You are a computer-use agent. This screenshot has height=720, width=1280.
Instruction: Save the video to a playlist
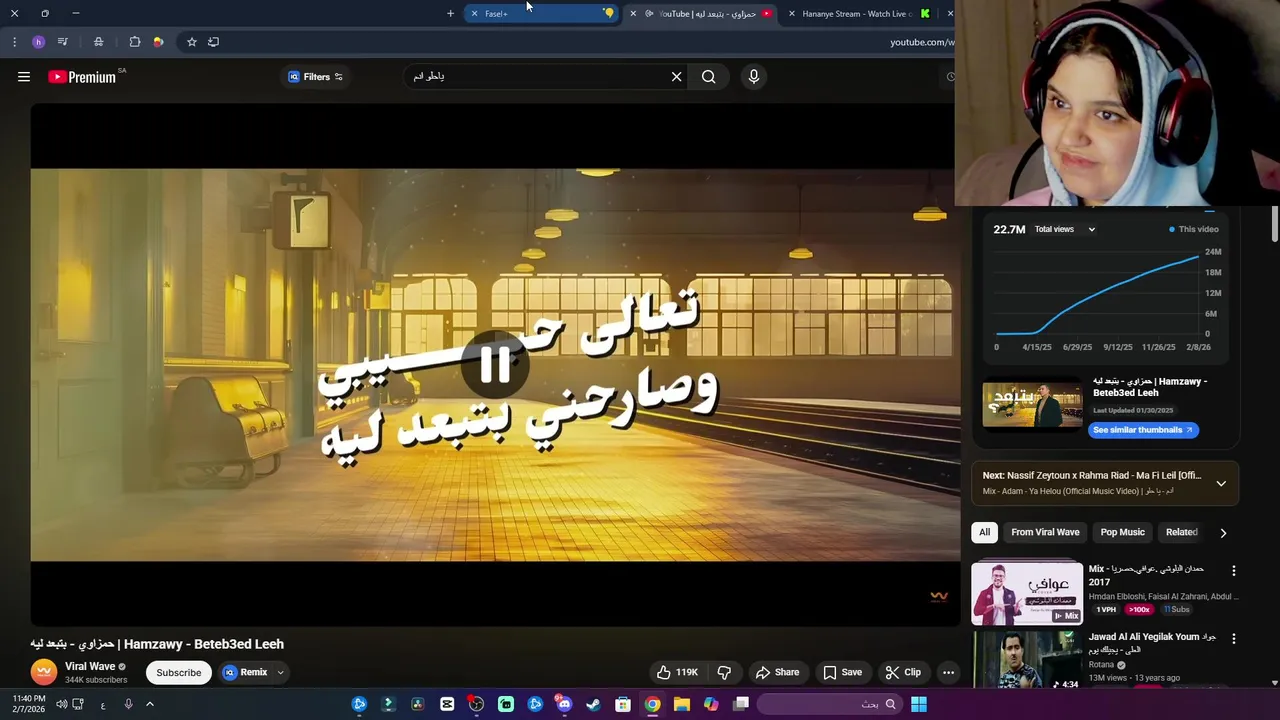coord(842,673)
